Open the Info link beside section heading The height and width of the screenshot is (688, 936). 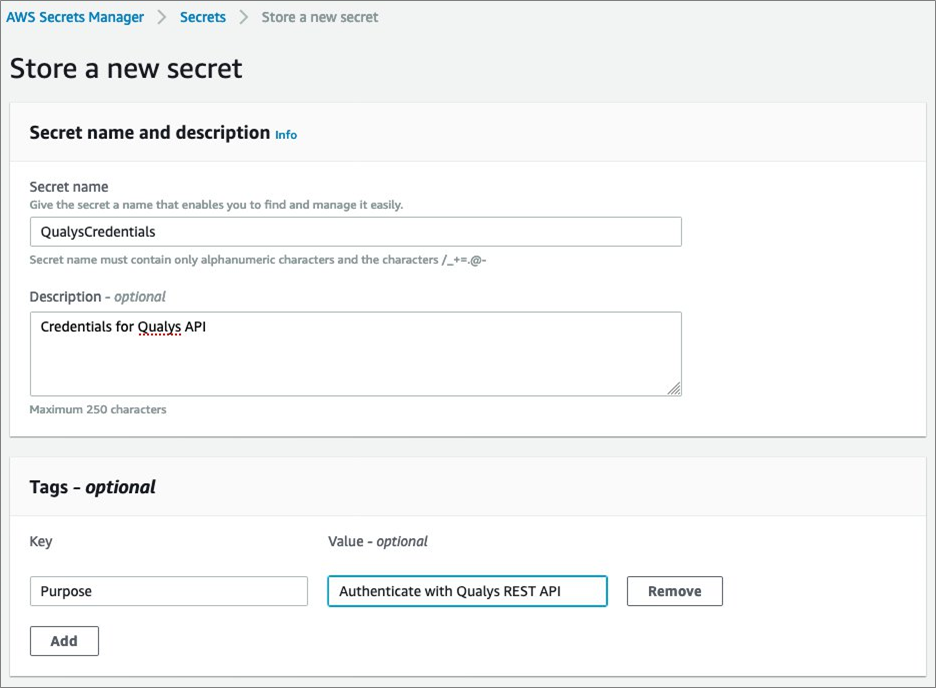coord(286,135)
